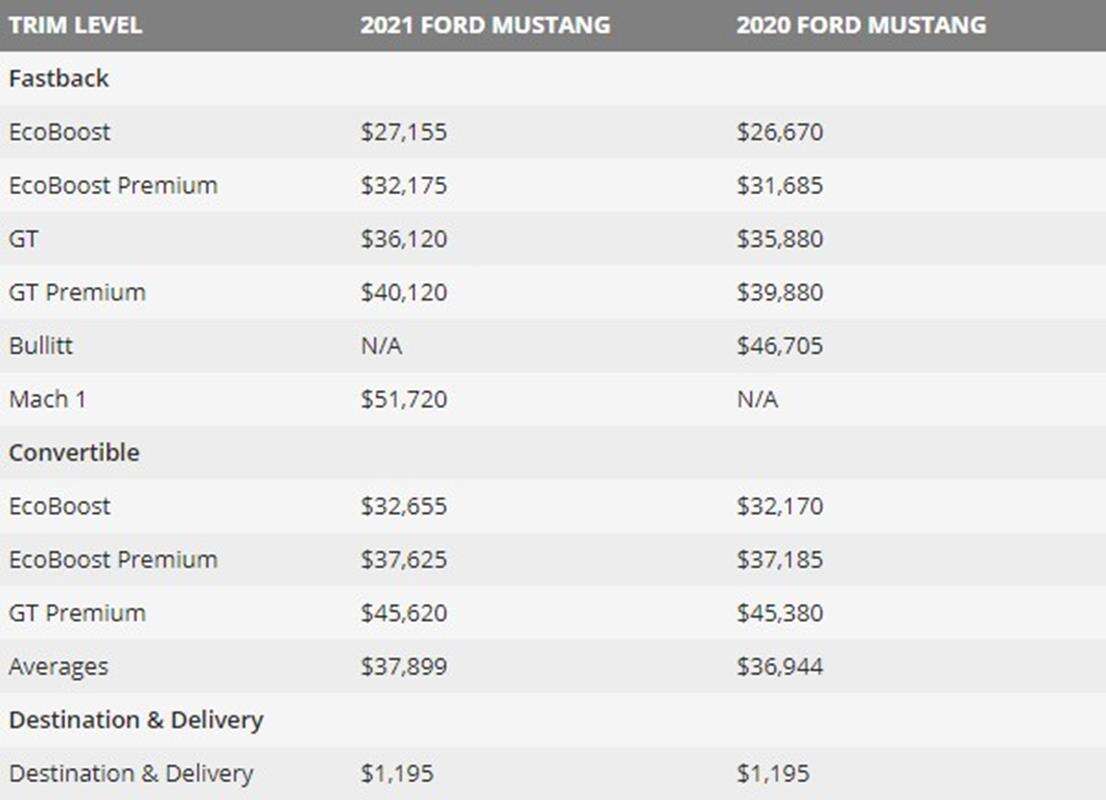This screenshot has width=1106, height=800.
Task: Click the 2020 FORD MUSTANG column header
Action: point(861,25)
